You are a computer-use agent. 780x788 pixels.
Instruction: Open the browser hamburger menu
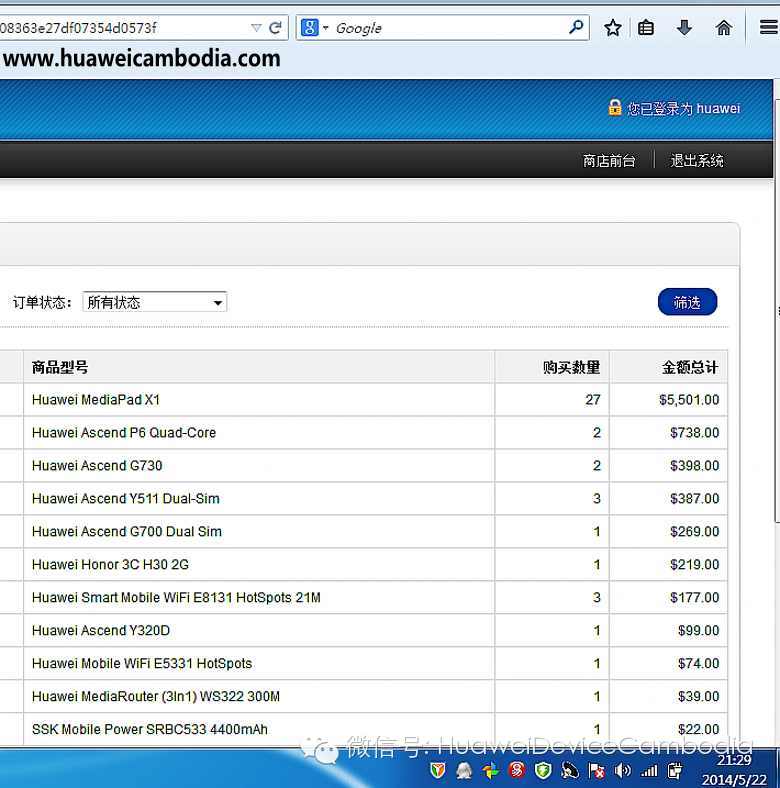768,27
